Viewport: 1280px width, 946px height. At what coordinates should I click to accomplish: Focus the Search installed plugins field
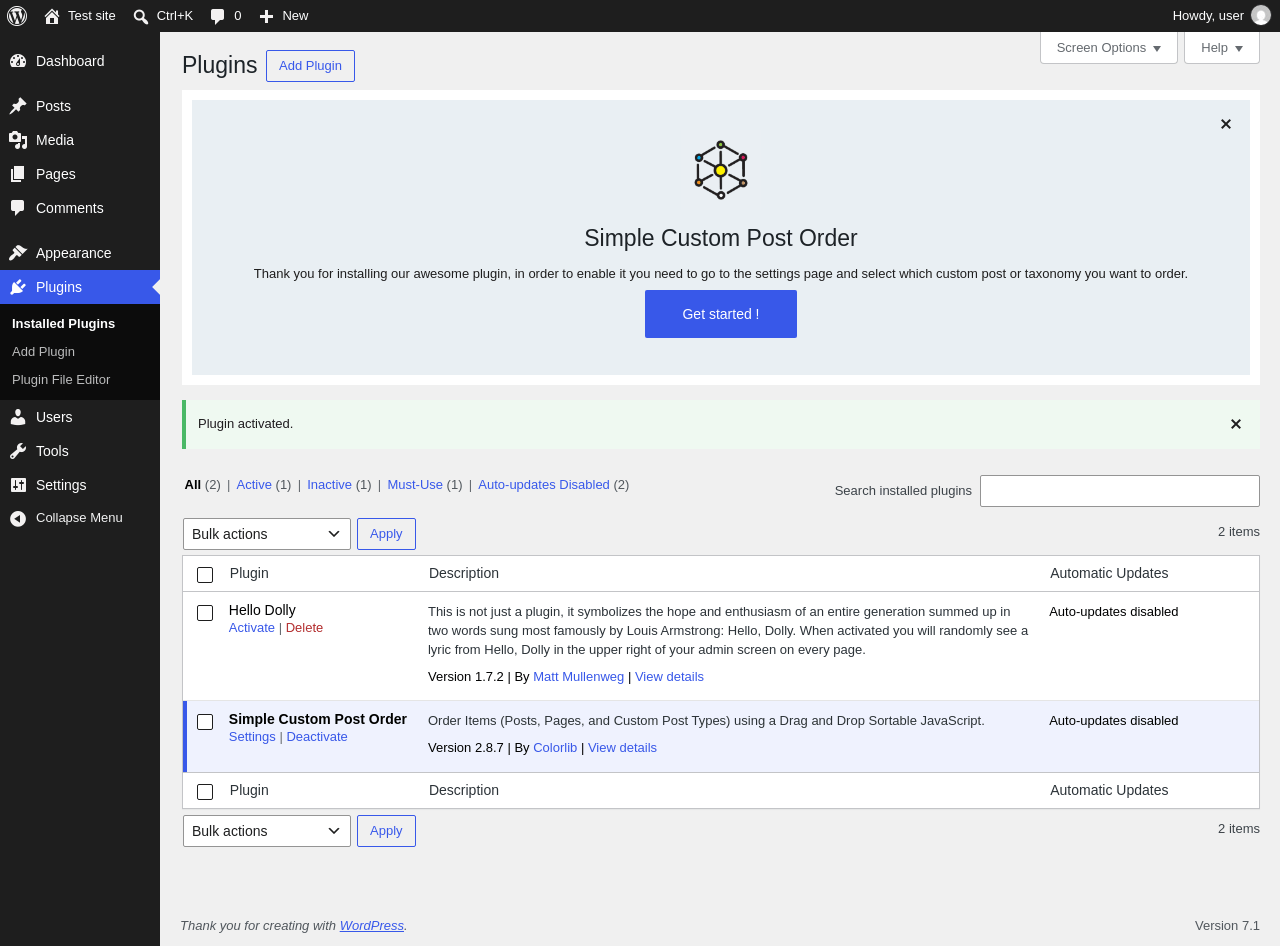point(1120,491)
